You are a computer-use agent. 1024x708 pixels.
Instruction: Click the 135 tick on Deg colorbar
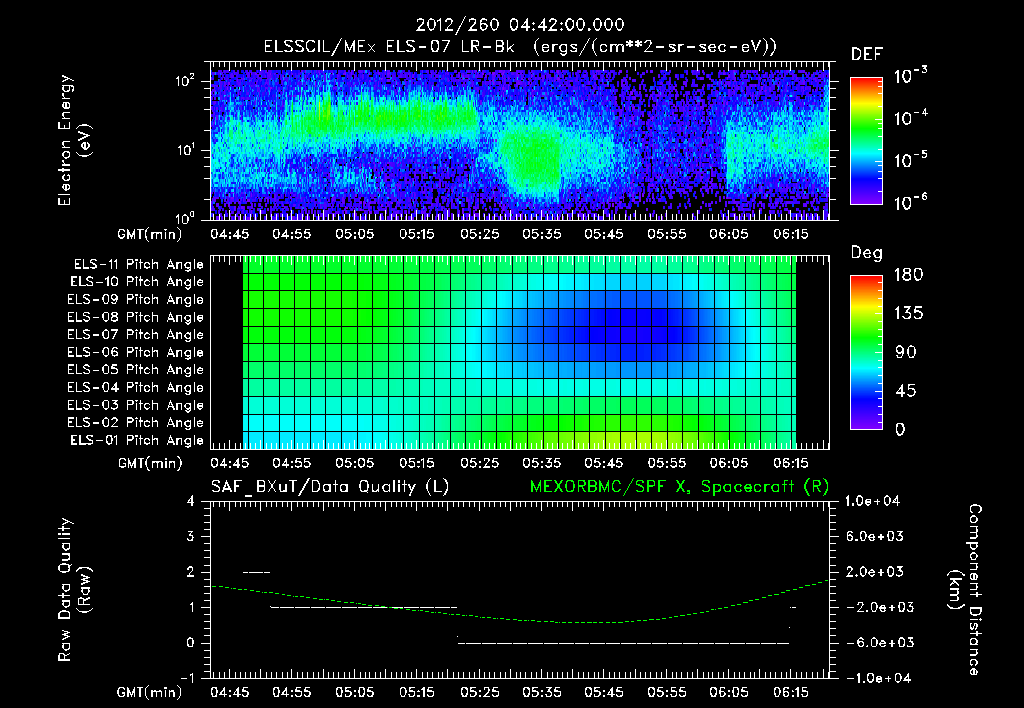[908, 314]
